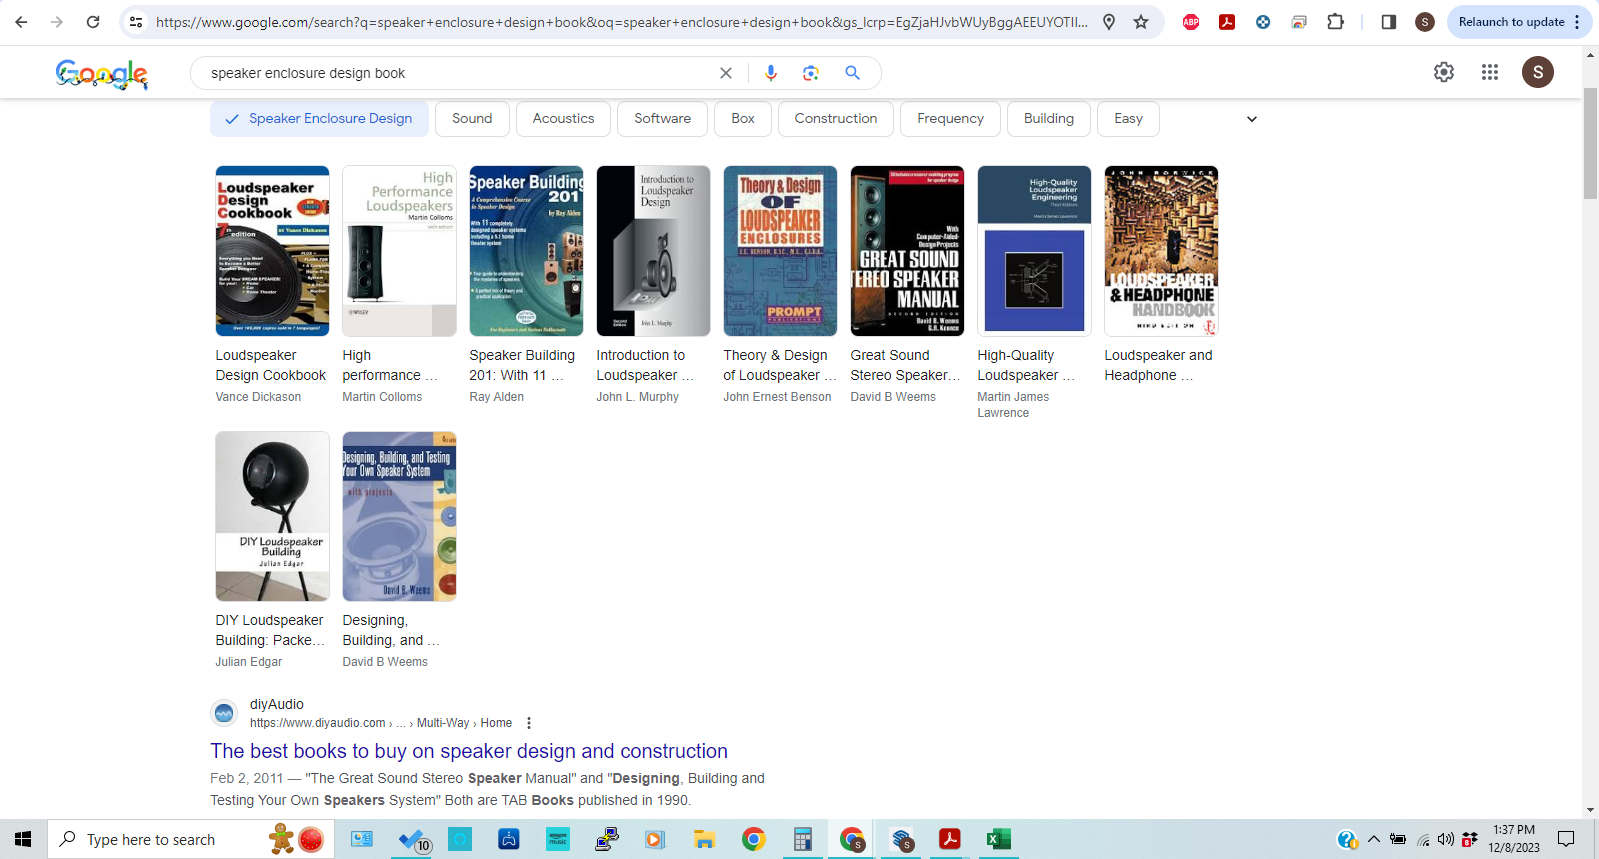The height and width of the screenshot is (859, 1599).
Task: Open the Loudspeaker Design Cookbook cover
Action: [x=272, y=251]
